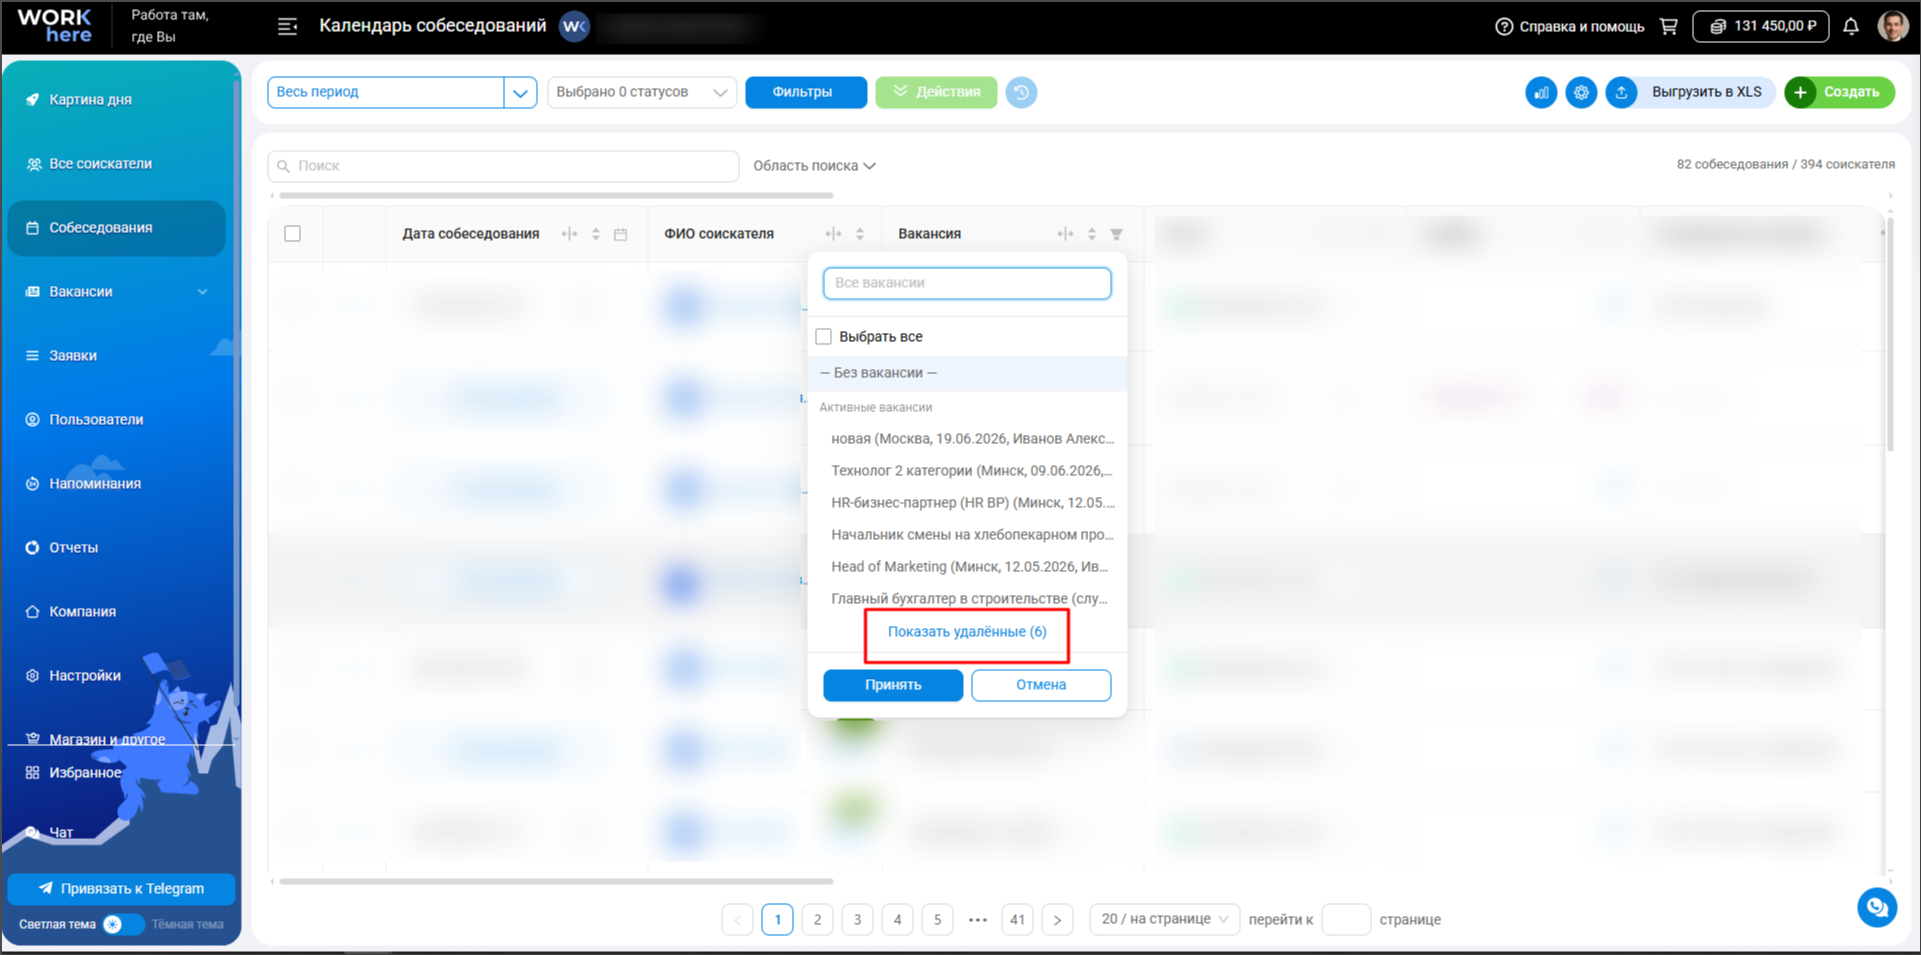Click the Показать удалённые (6) link
The height and width of the screenshot is (955, 1921).
click(967, 632)
